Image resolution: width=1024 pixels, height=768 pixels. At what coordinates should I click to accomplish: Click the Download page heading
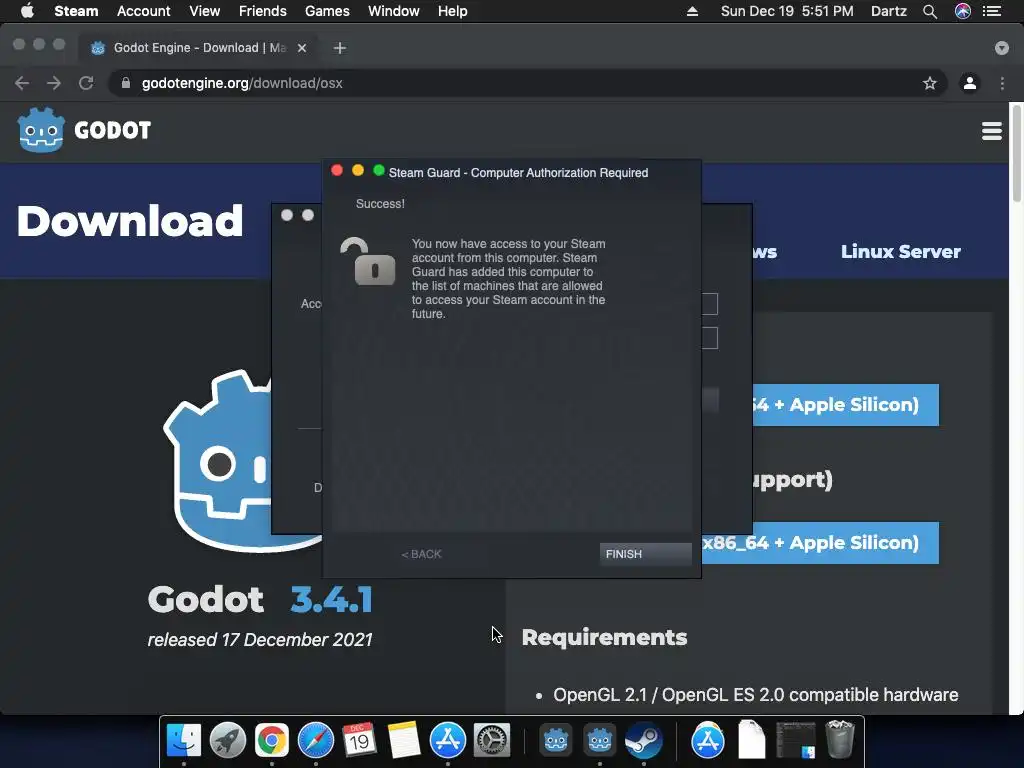pyautogui.click(x=130, y=221)
